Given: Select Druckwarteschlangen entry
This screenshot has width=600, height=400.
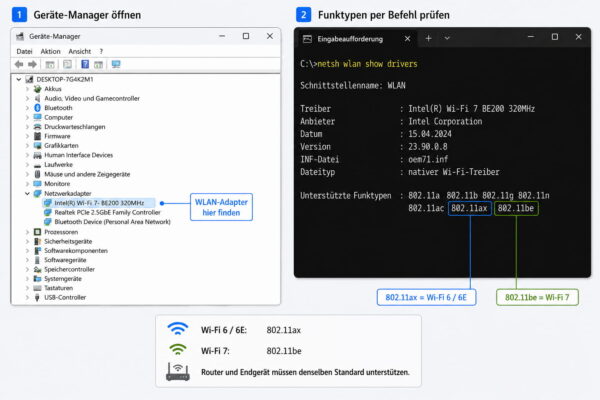Looking at the screenshot, I should click(x=75, y=127).
